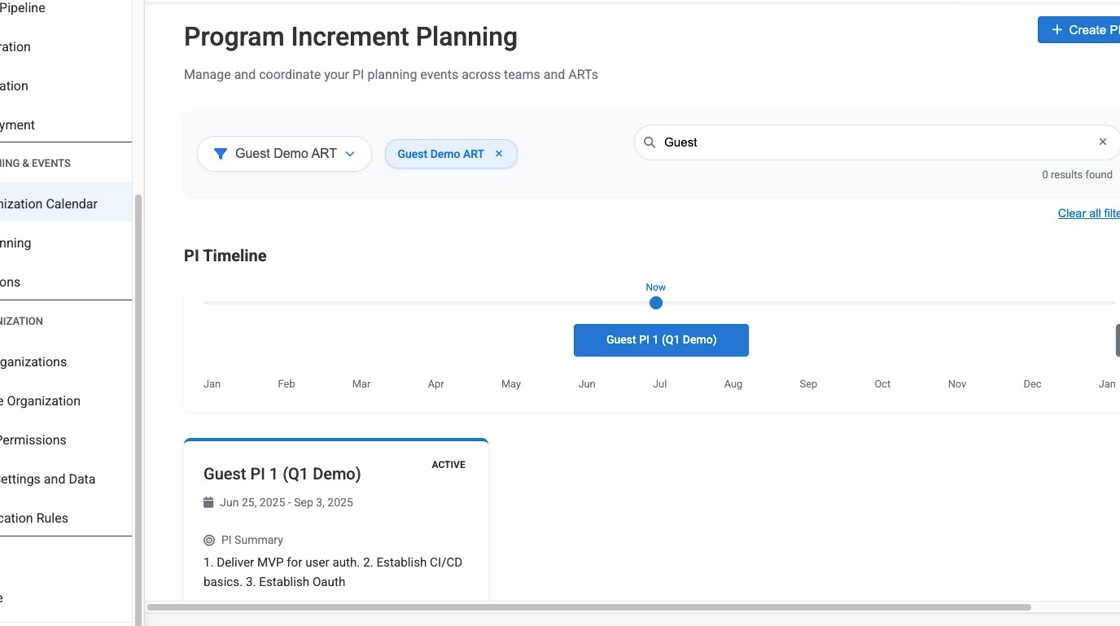Remove the Guest Demo ART filter chip
This screenshot has height=626, width=1120.
click(499, 153)
